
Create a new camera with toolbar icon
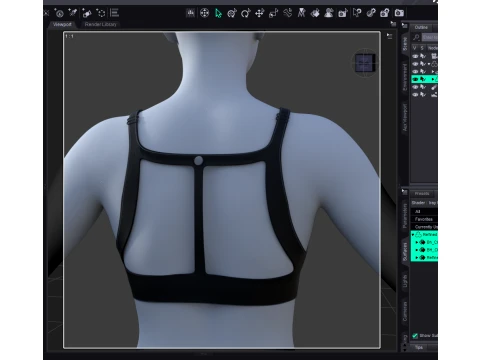[59, 13]
